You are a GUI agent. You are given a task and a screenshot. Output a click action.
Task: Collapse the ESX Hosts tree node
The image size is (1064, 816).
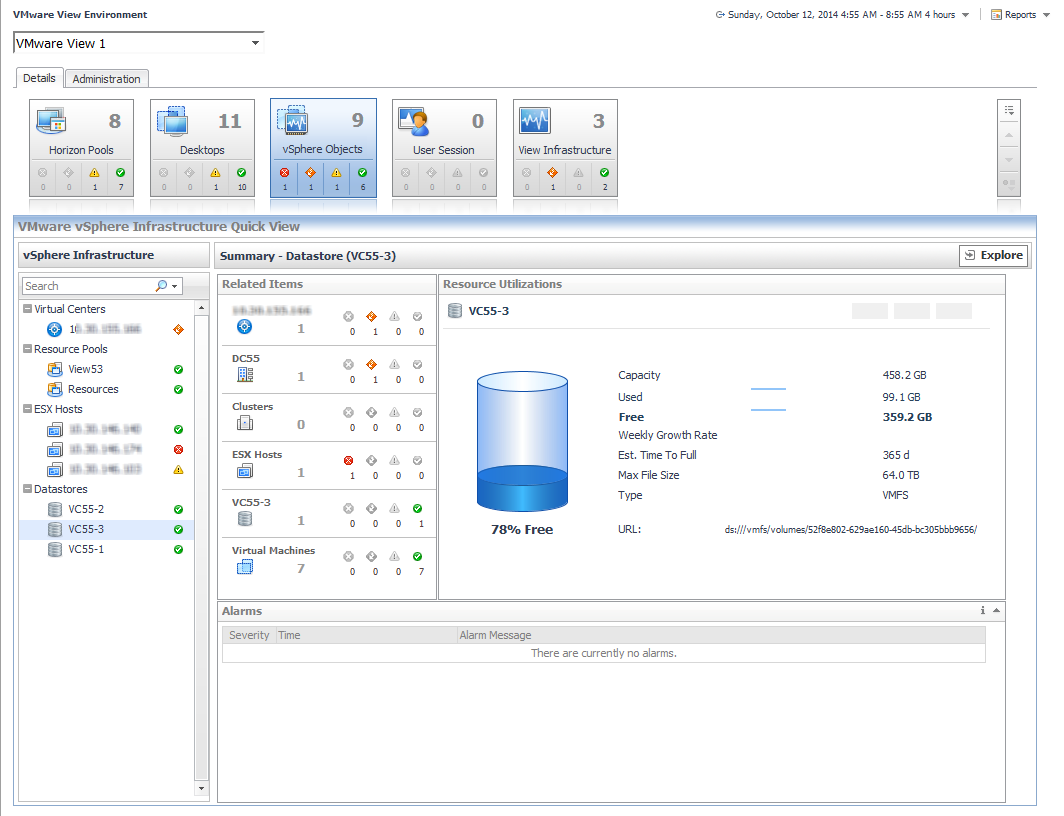click(x=27, y=409)
